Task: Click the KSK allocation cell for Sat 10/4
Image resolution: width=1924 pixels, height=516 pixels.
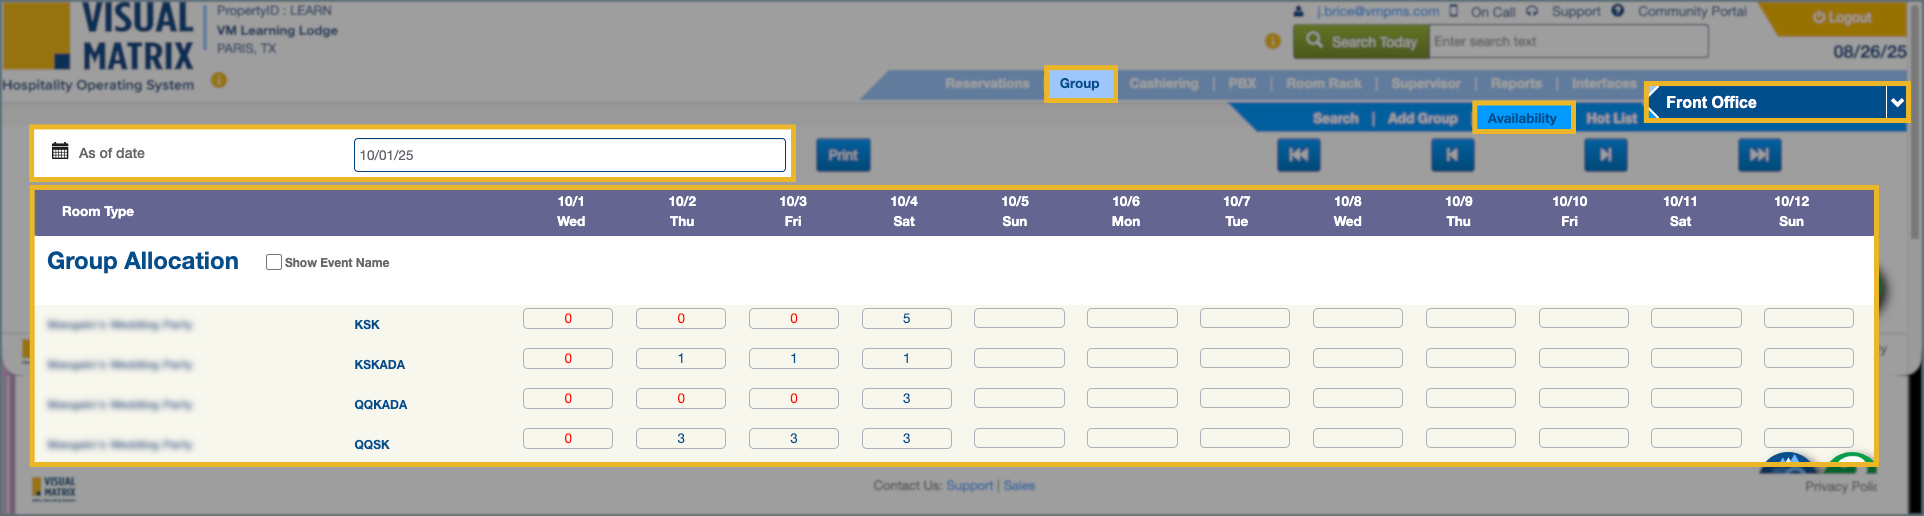Action: coord(906,319)
